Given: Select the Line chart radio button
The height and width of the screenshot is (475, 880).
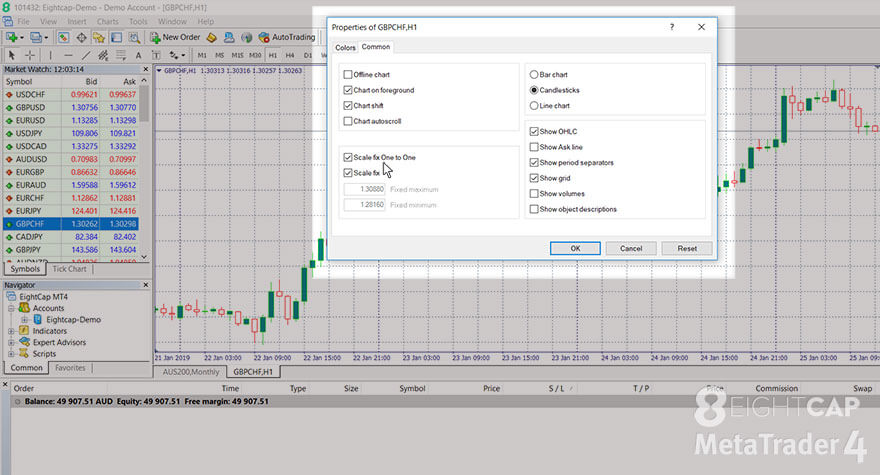Looking at the screenshot, I should (x=534, y=106).
